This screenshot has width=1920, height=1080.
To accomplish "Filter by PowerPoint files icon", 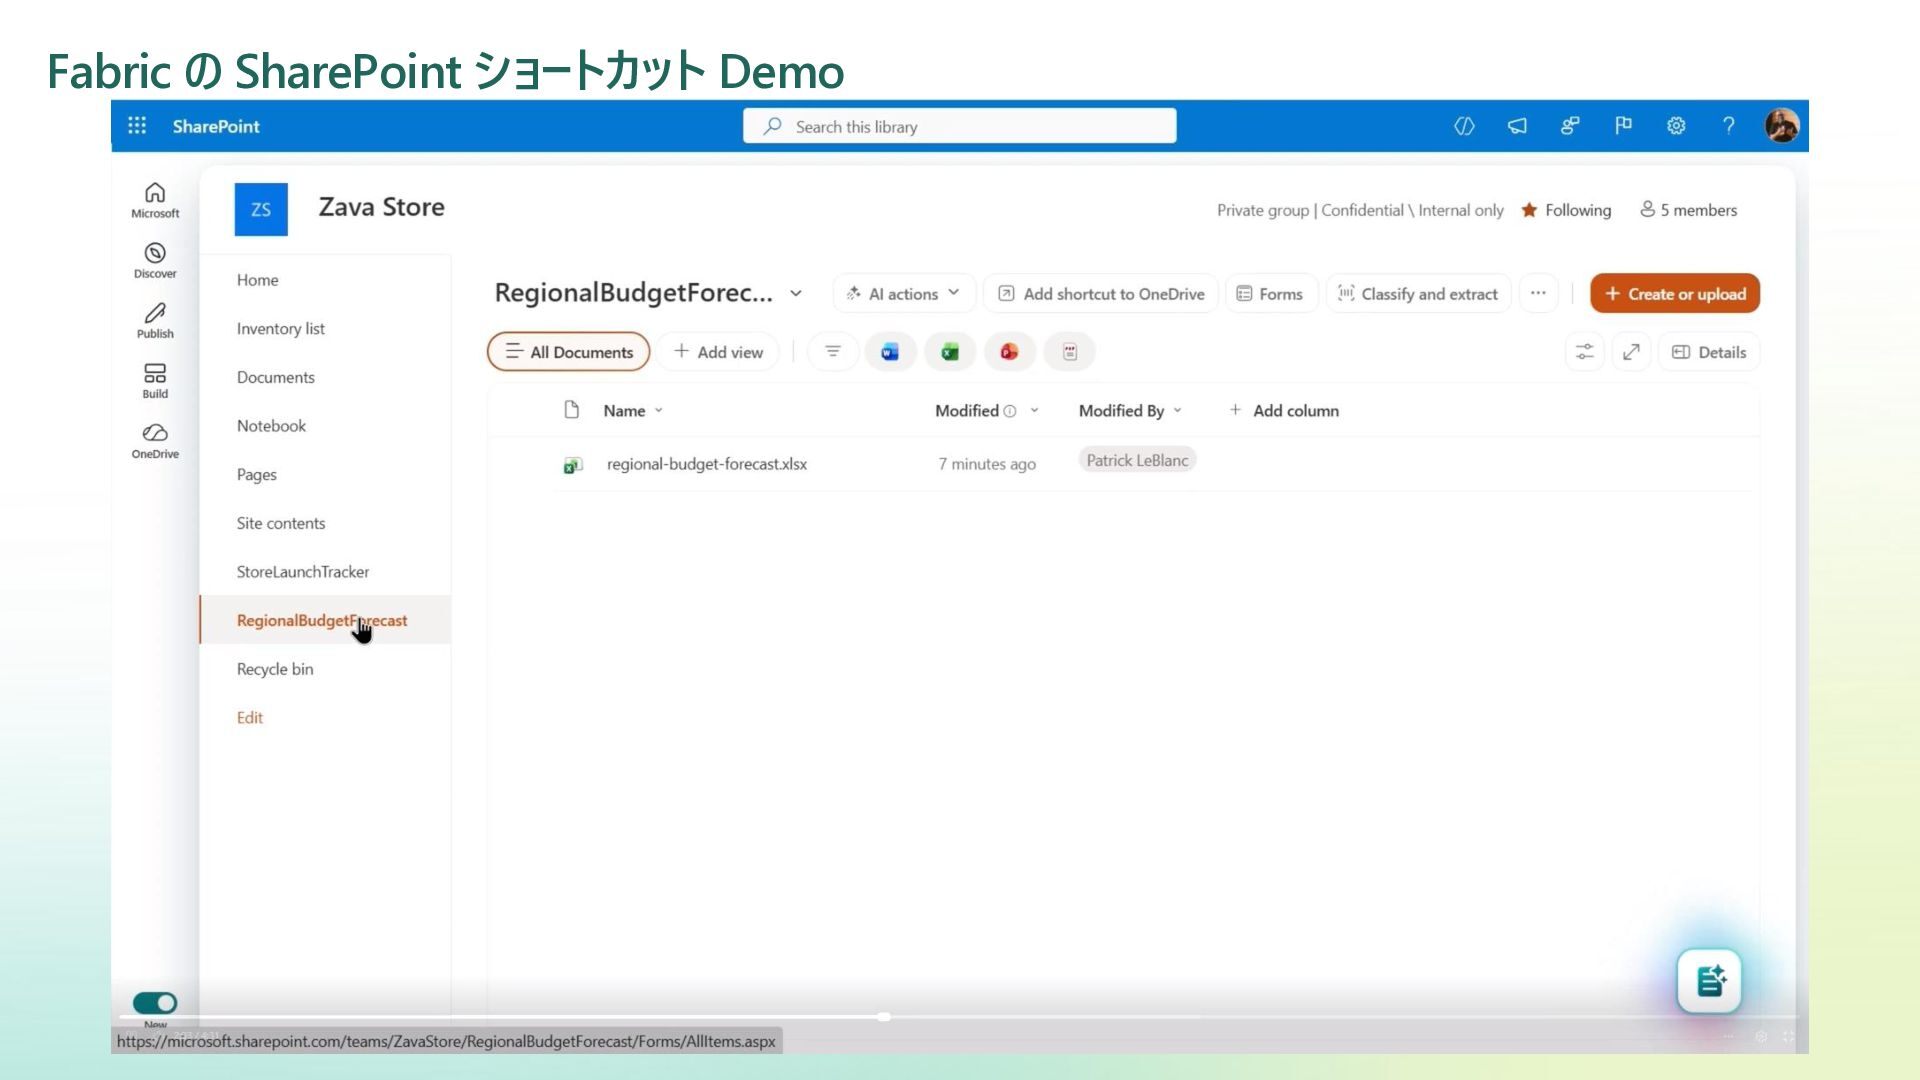I will [x=1010, y=352].
